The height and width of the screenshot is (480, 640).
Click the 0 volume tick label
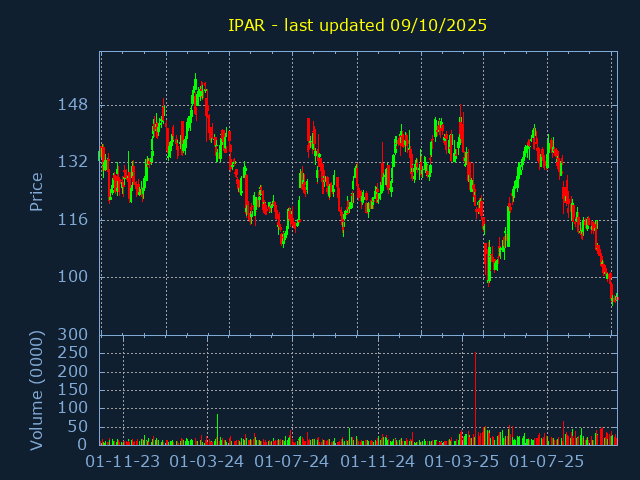pyautogui.click(x=82, y=444)
